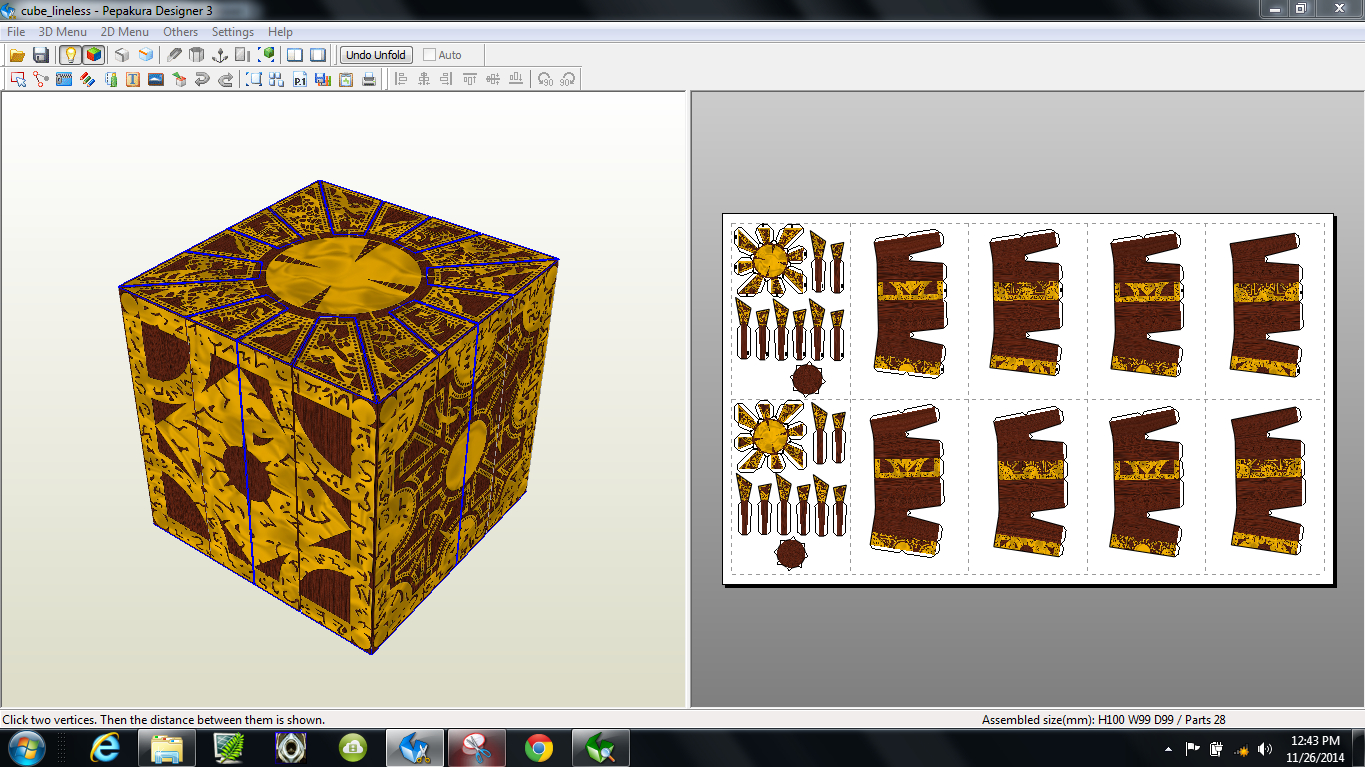This screenshot has width=1365, height=767.
Task: Select the gray eraser-shaped tool icon
Action: point(175,55)
